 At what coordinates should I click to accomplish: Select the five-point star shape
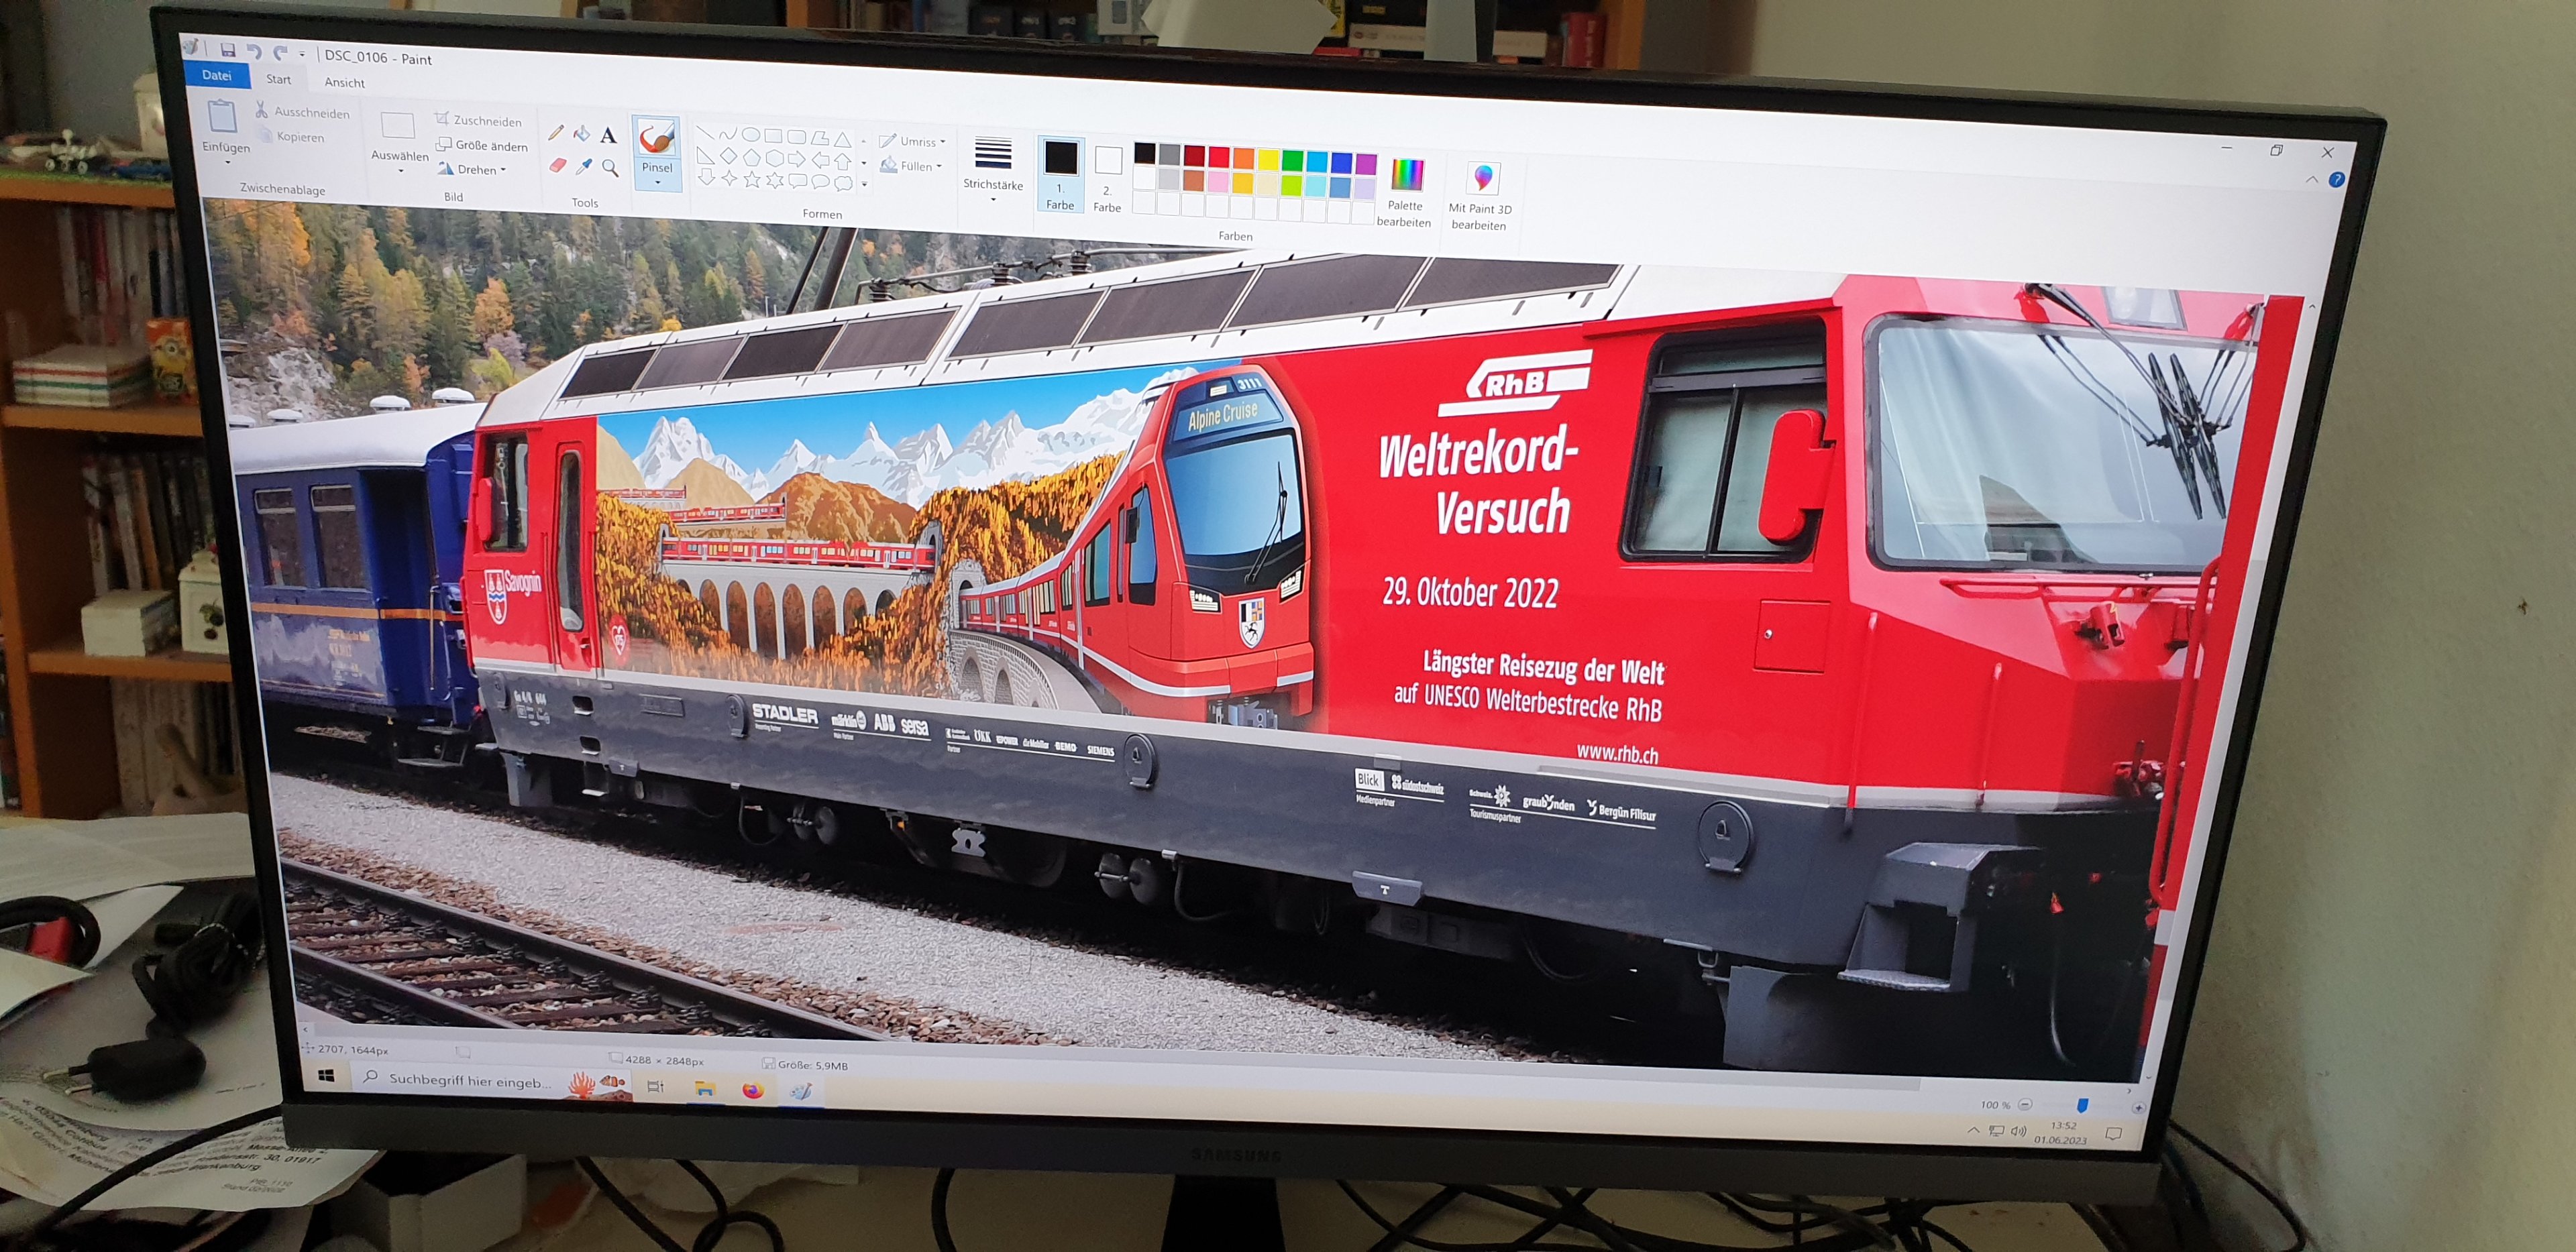click(x=751, y=179)
